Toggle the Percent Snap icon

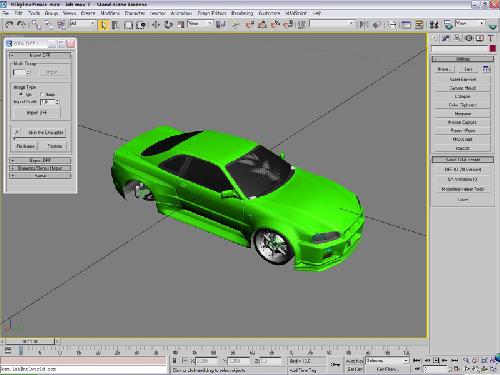pyautogui.click(x=275, y=24)
